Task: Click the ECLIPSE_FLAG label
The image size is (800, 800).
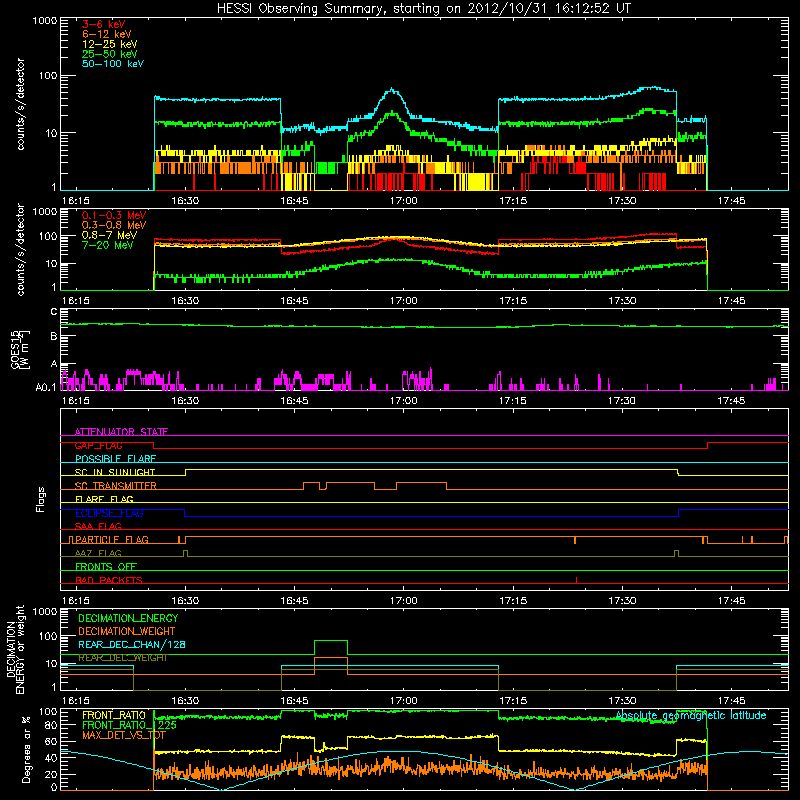Action: coord(109,513)
